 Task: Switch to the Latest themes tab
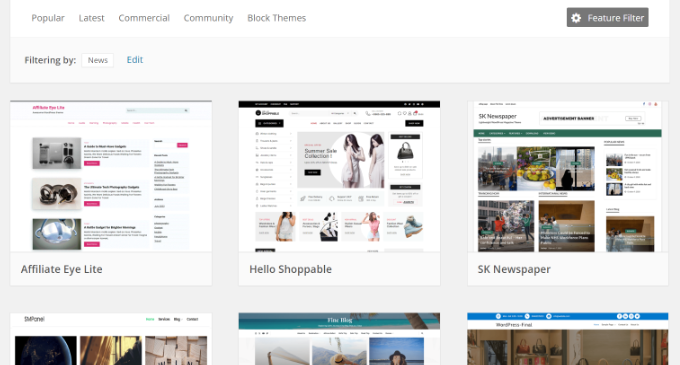click(x=91, y=18)
